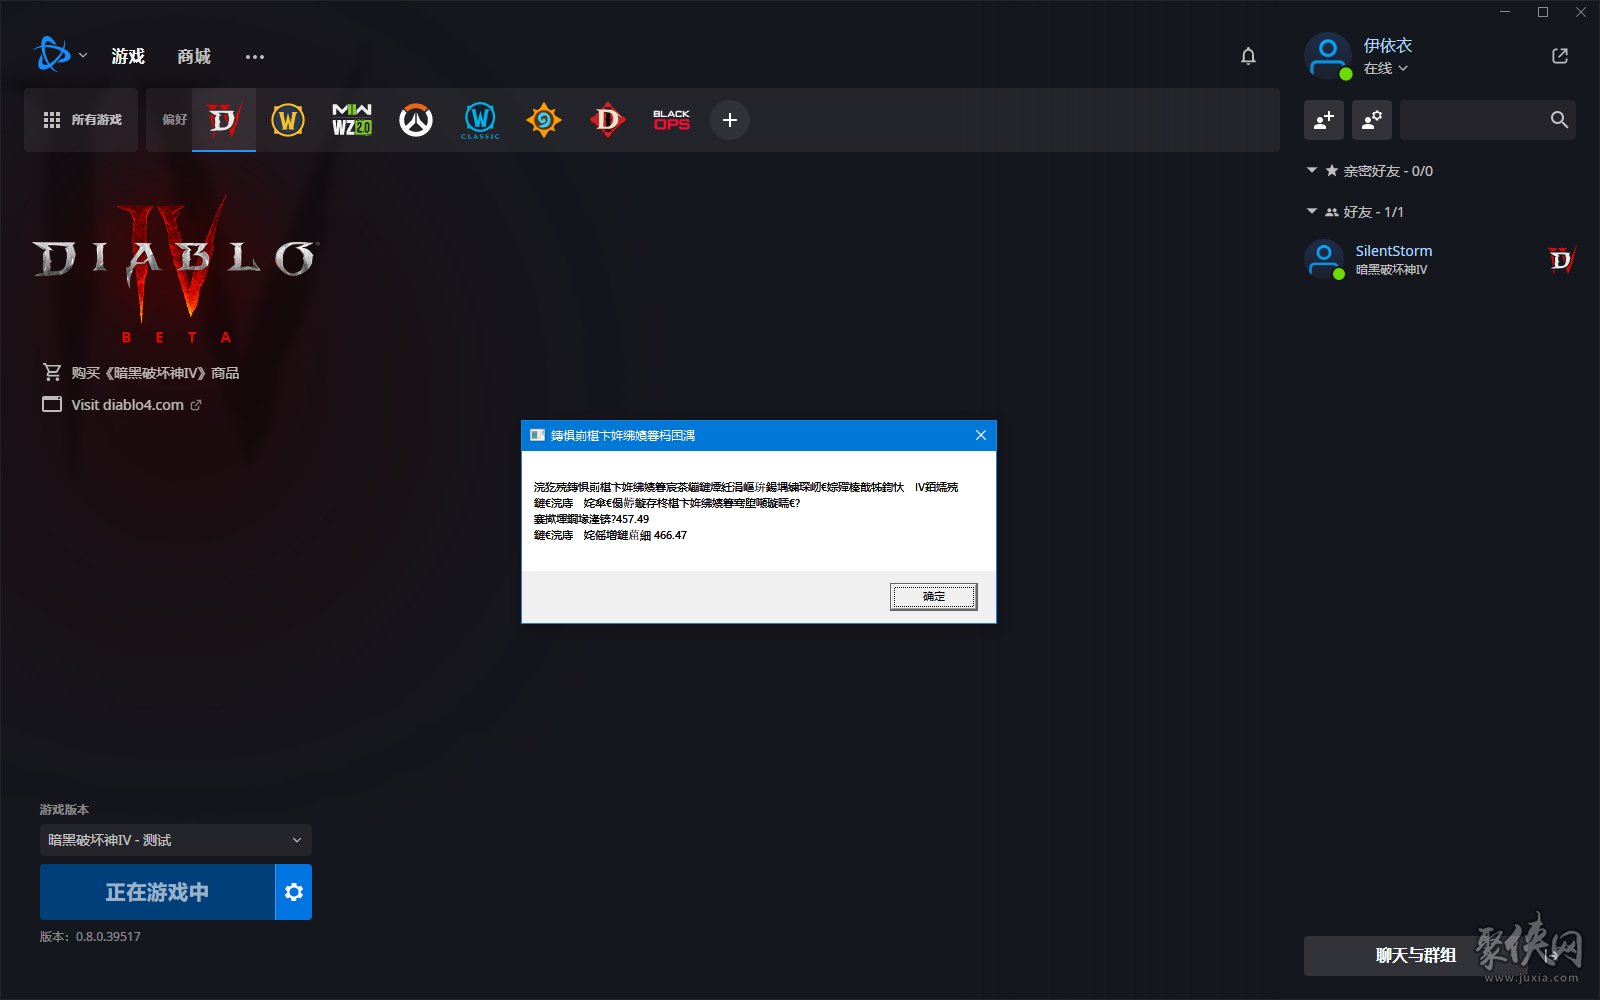Viewport: 1600px width, 1000px height.
Task: Open game settings gear beside play button
Action: point(293,892)
